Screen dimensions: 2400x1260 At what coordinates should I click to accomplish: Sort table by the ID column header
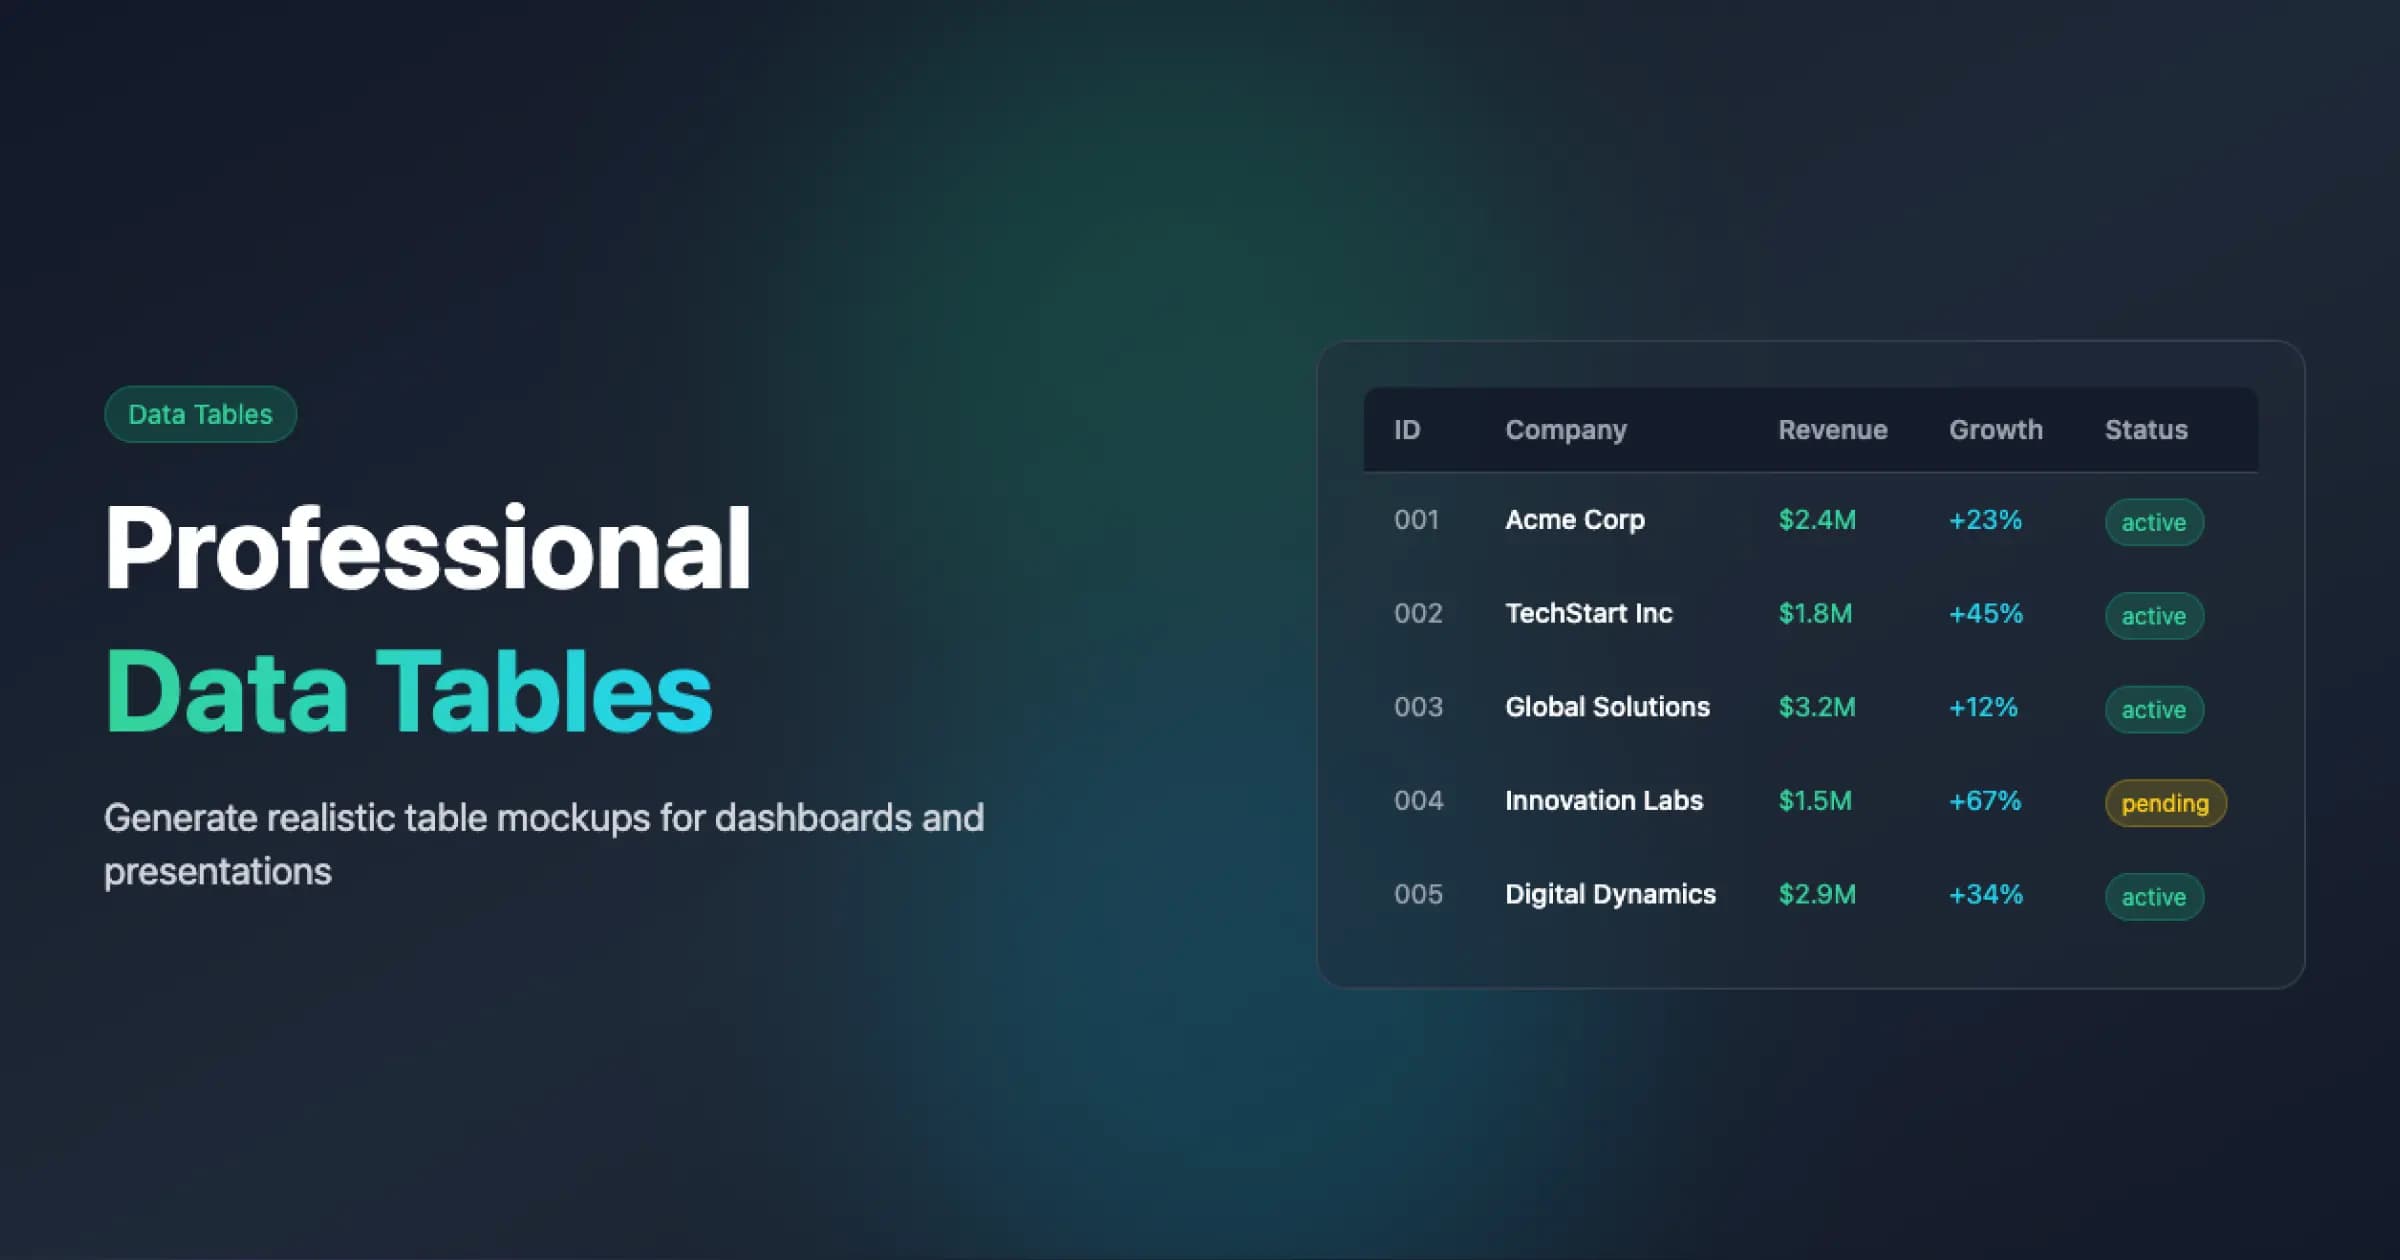[x=1408, y=429]
